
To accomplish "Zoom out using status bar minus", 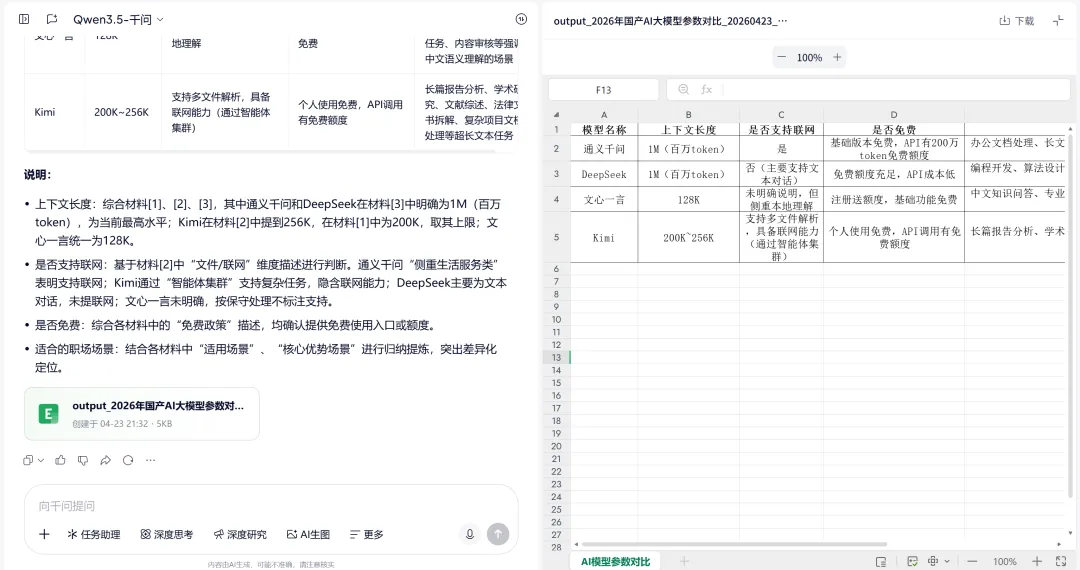I will 972,562.
